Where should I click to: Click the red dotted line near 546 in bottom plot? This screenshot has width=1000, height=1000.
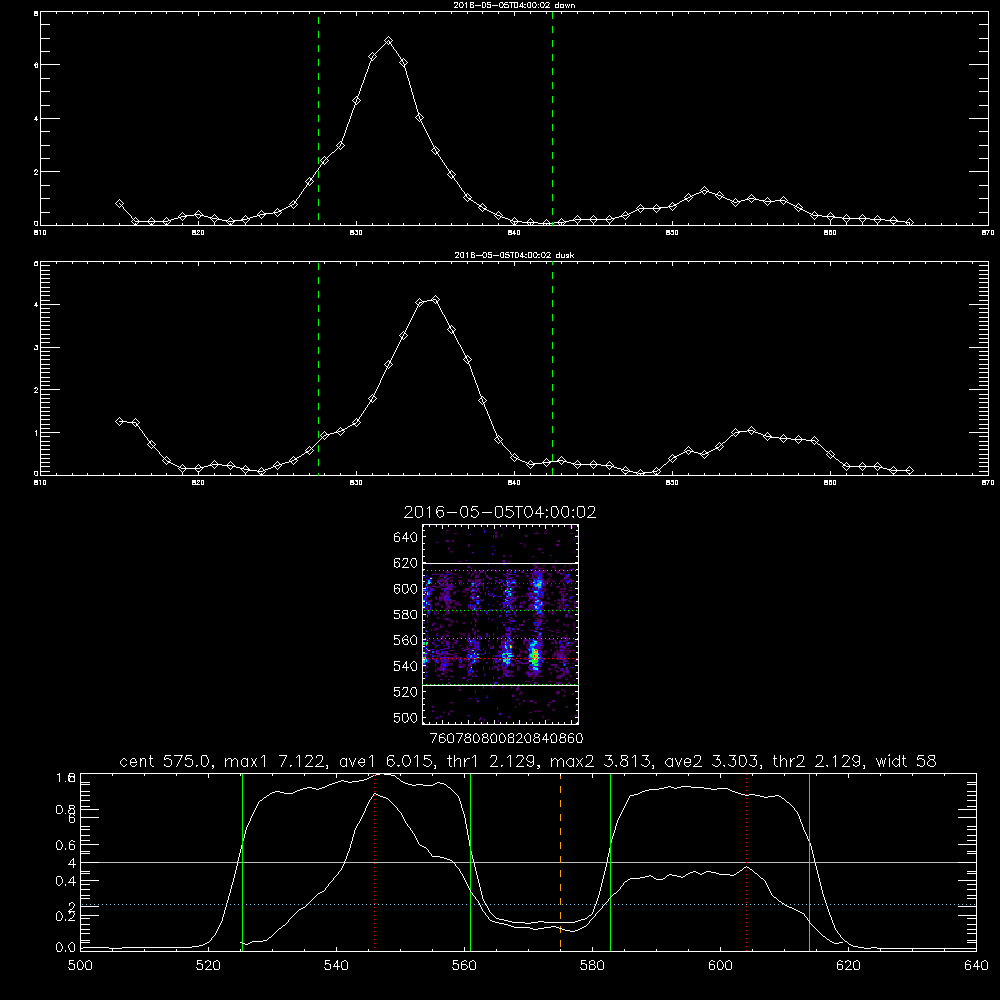[x=374, y=862]
